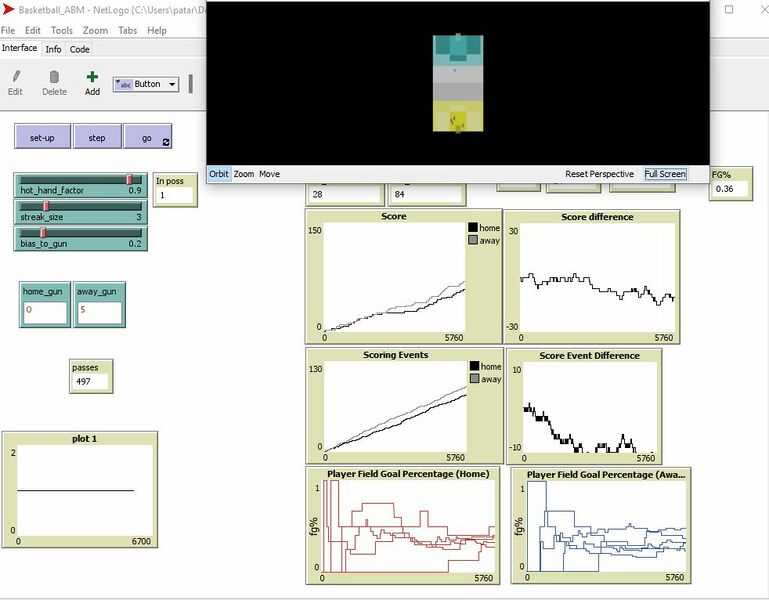Click the green plus Add icon
Screen dimensions: 769x600
92,76
